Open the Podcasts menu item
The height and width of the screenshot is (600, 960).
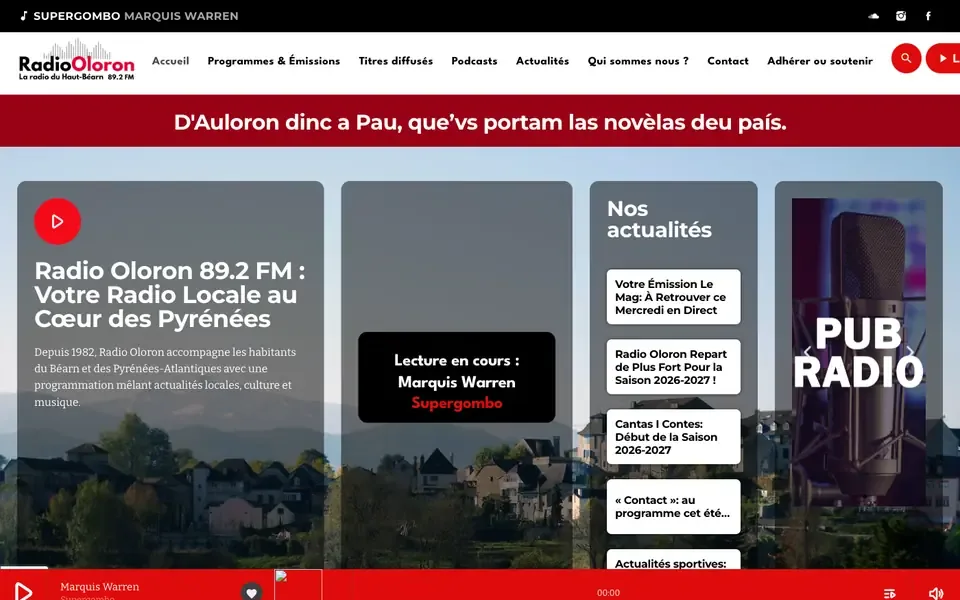coord(474,61)
